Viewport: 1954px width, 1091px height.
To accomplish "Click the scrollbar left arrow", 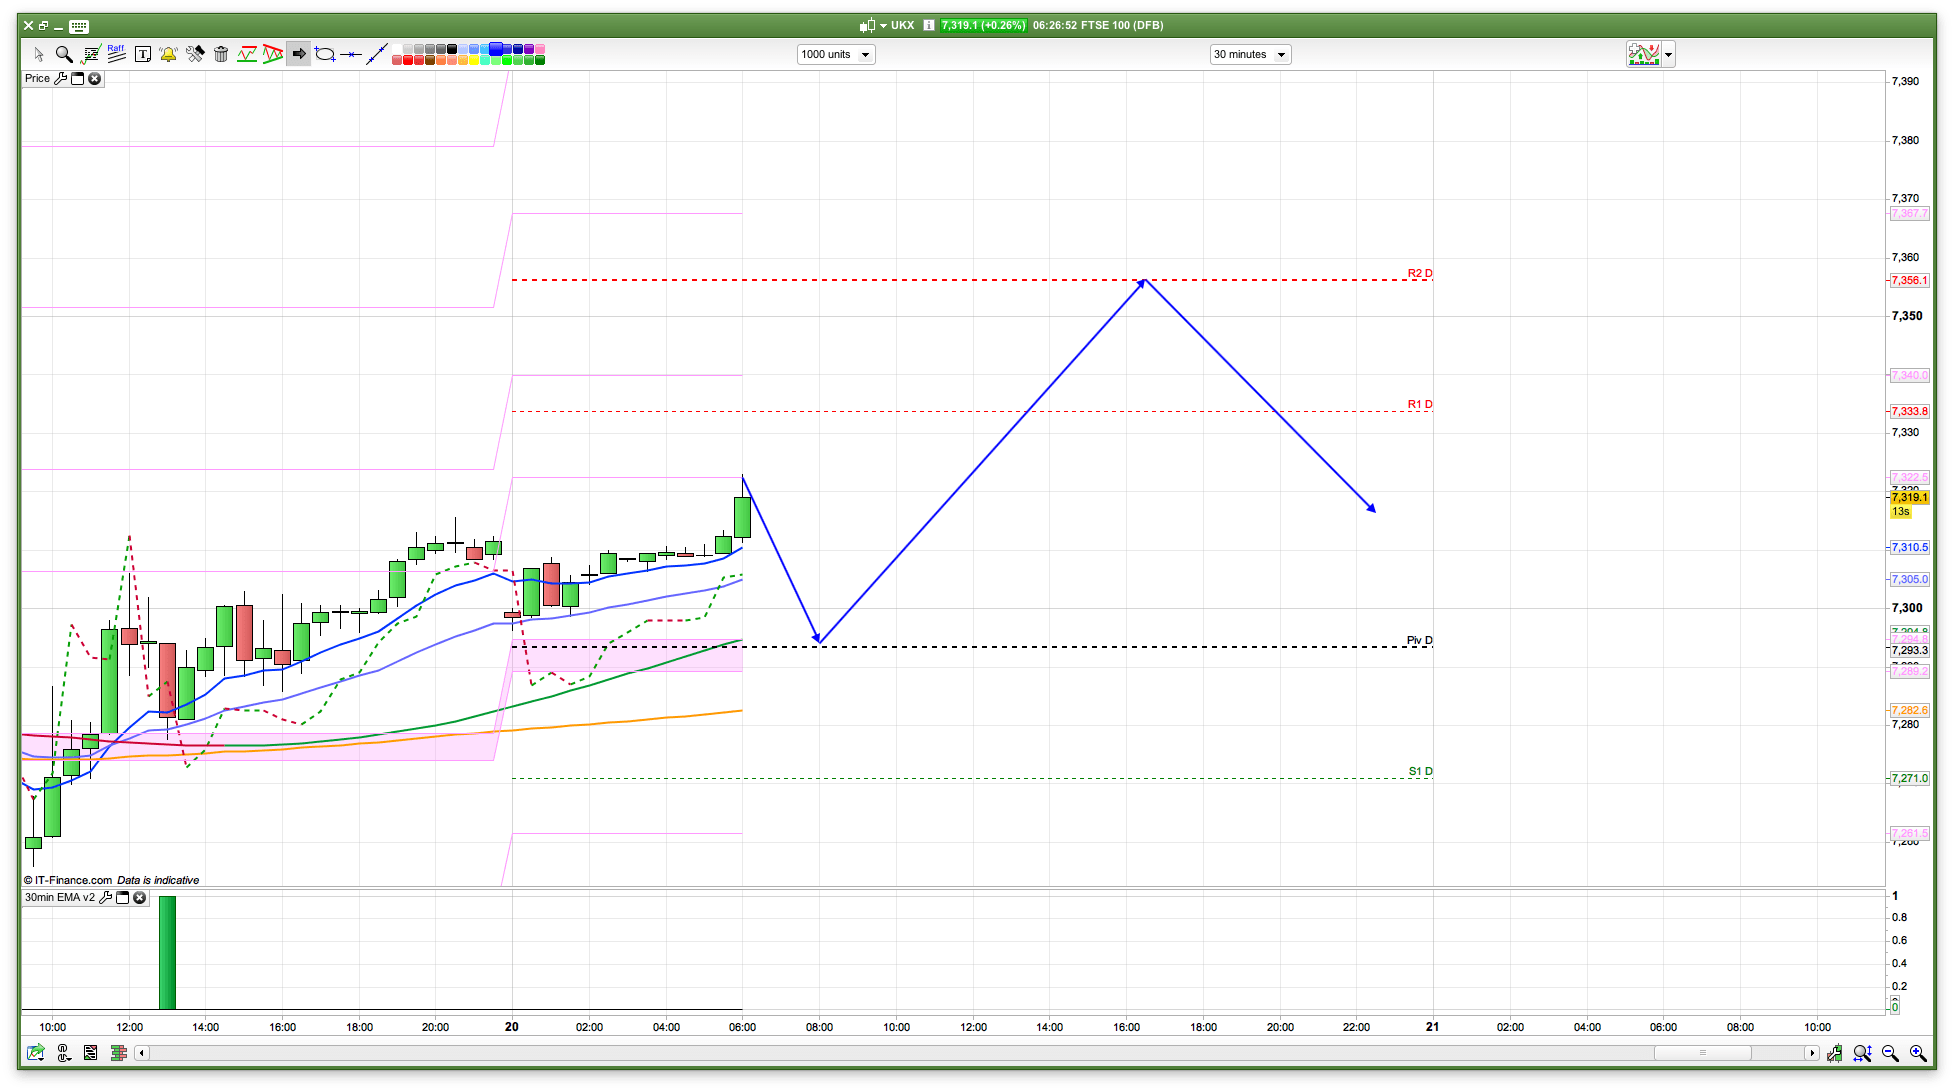I will pos(141,1053).
